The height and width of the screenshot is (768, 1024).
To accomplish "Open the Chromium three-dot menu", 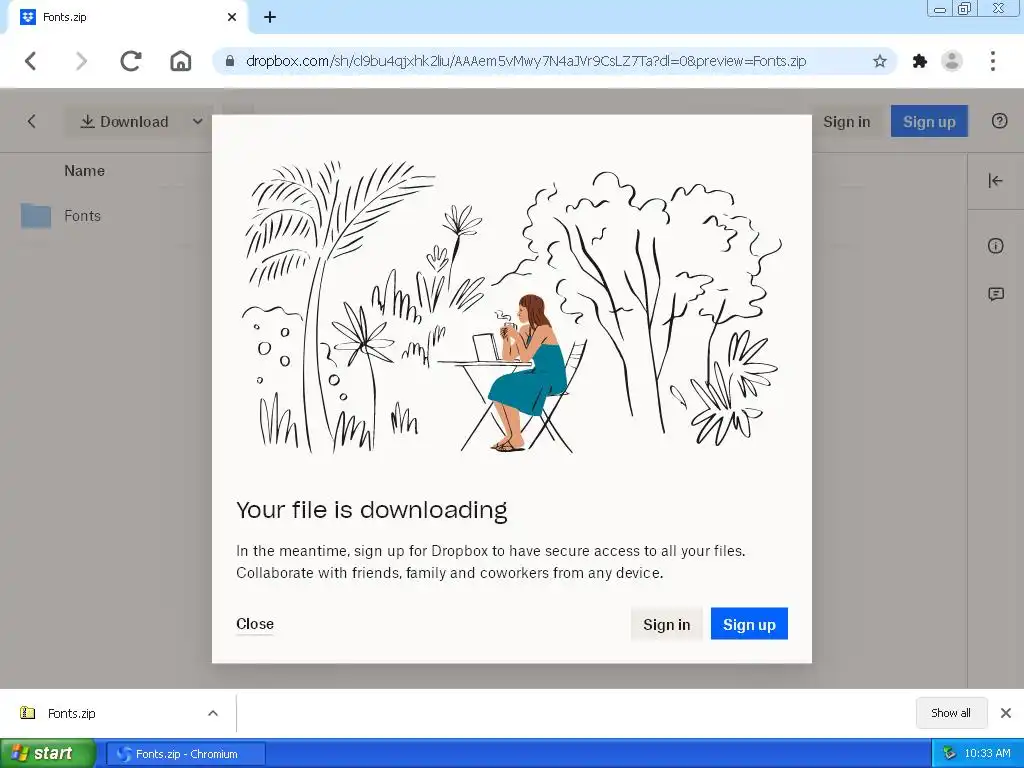I will (x=993, y=61).
